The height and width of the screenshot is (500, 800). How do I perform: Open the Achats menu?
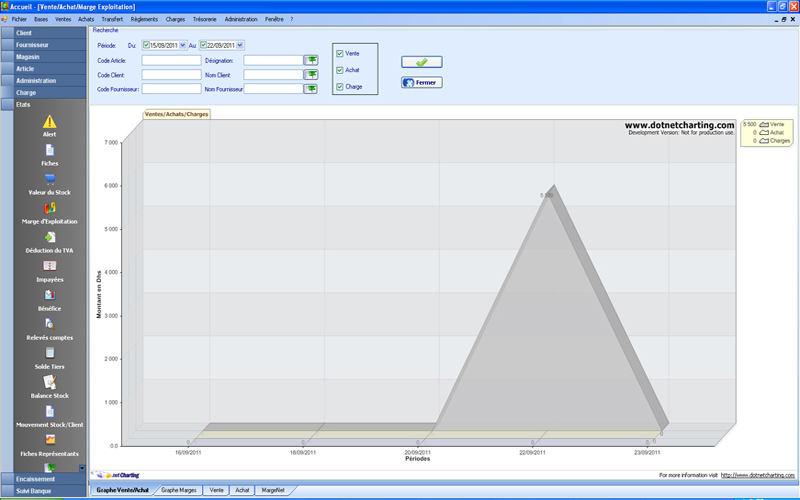coord(86,19)
